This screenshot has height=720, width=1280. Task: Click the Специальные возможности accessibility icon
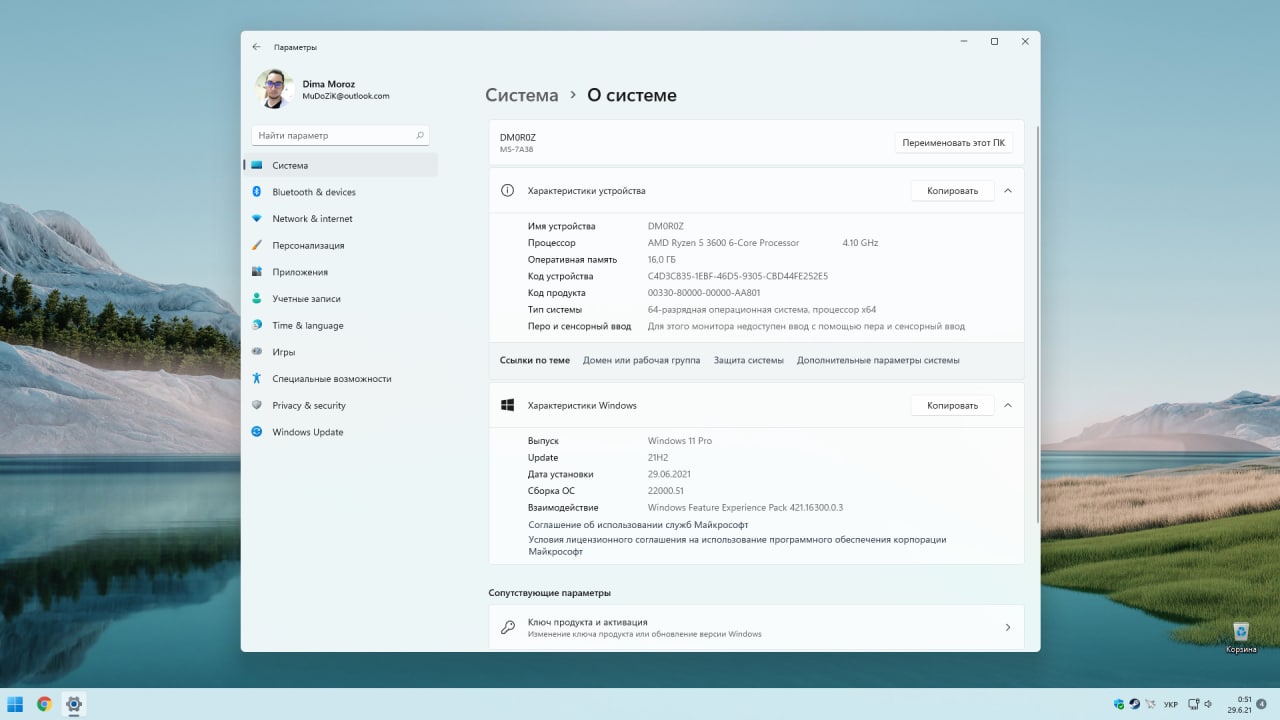257,379
